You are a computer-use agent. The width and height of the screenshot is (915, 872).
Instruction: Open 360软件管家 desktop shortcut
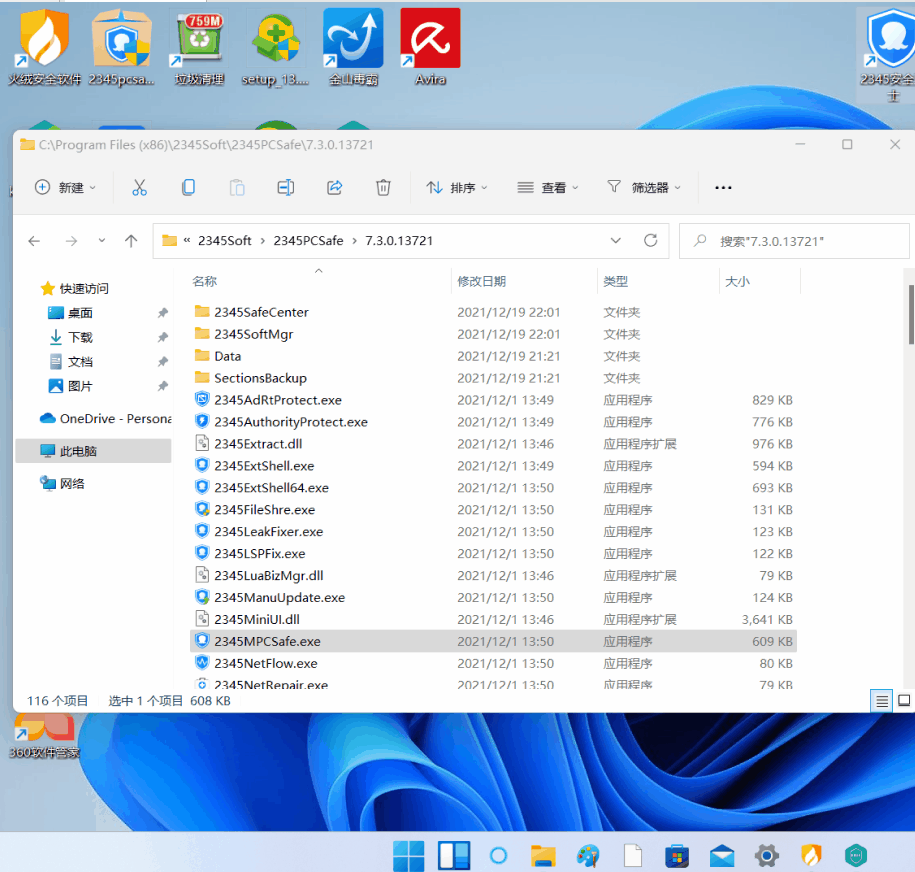coord(44,737)
